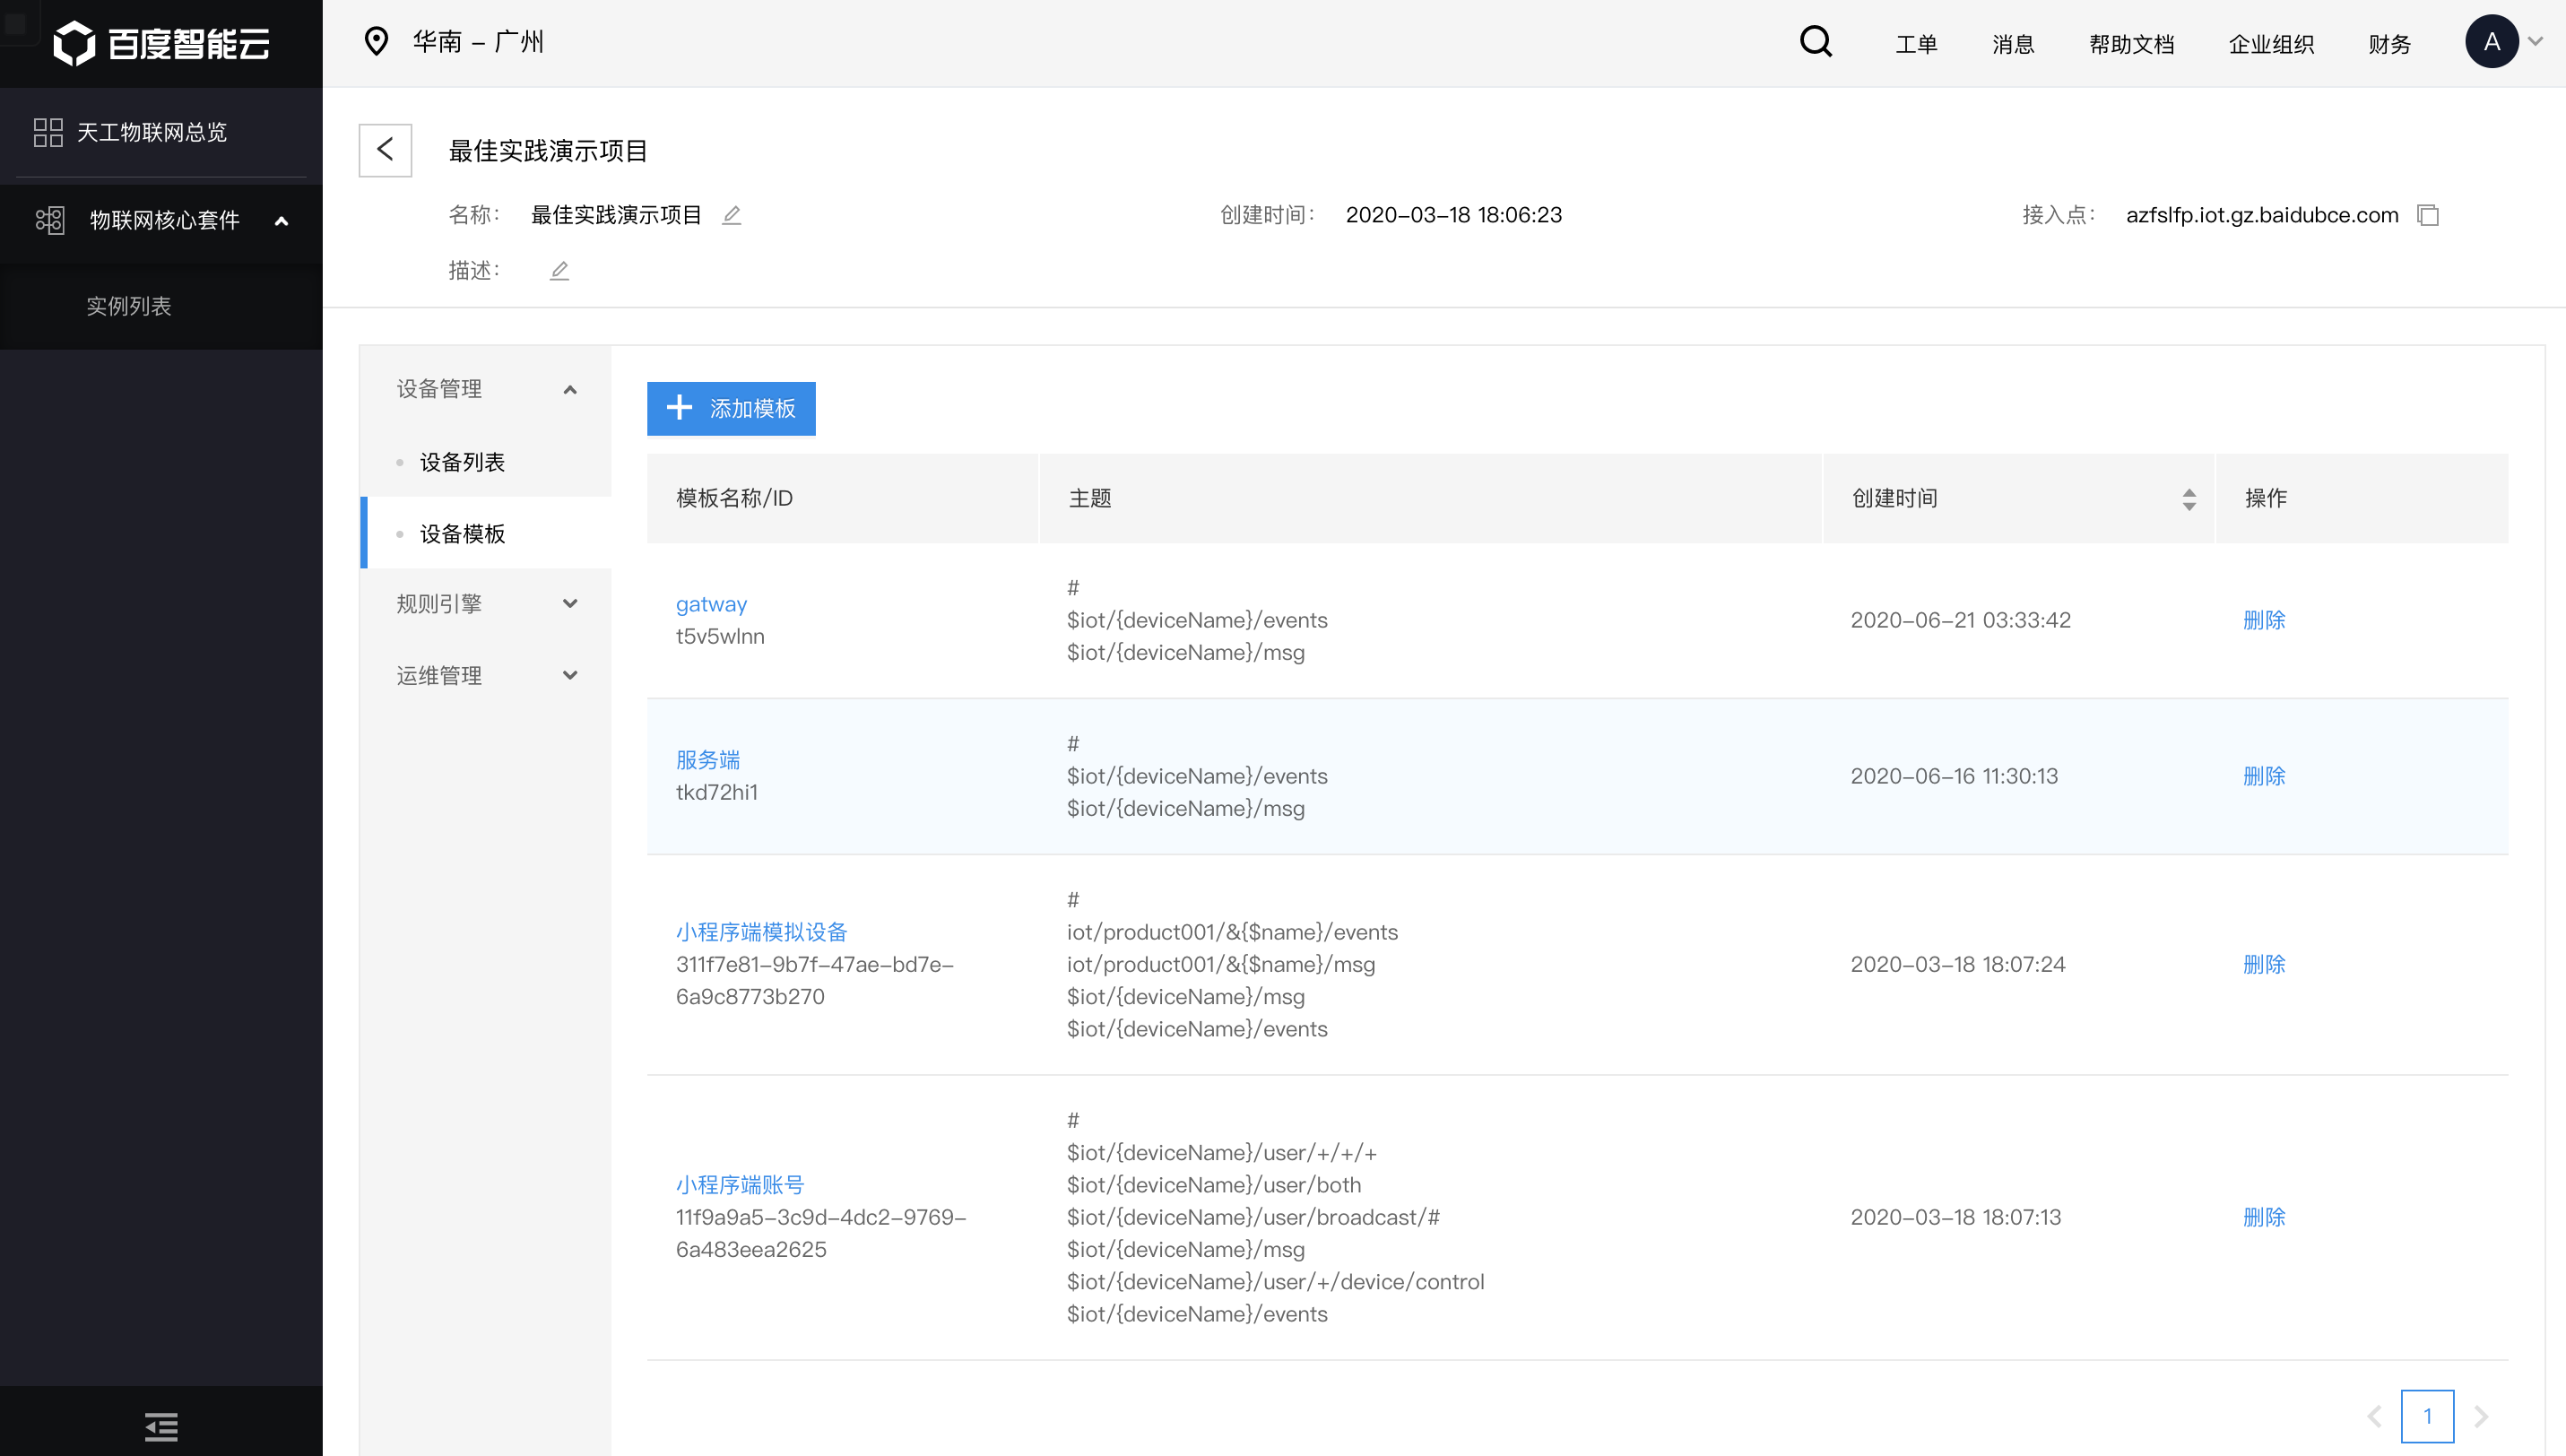This screenshot has height=1456, width=2566.
Task: Go to page 1
Action: pos(2427,1416)
